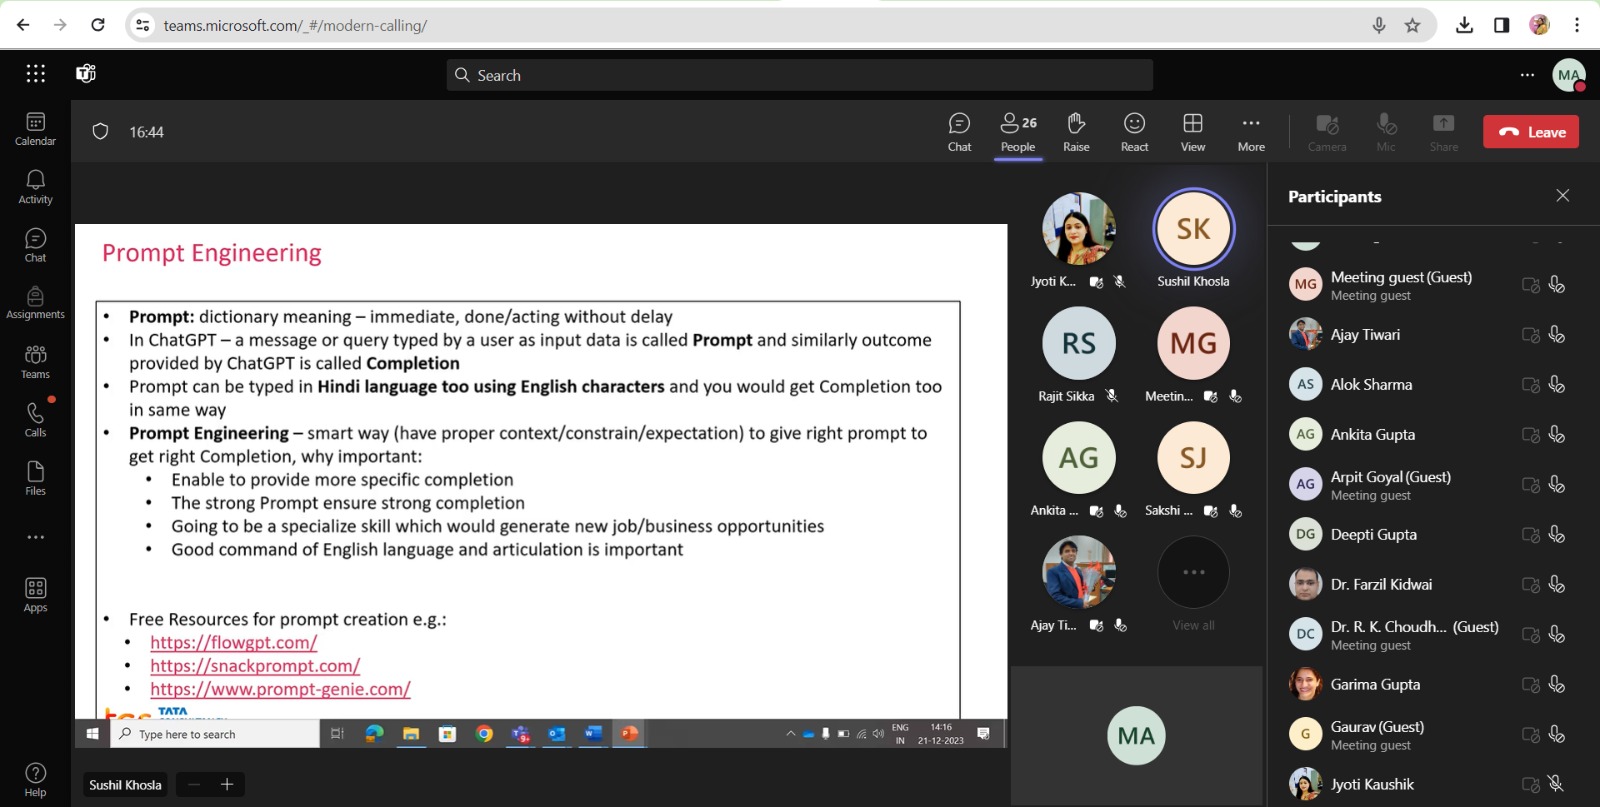Click the Teams logo in the header
Screen dimensions: 1600x807
point(86,73)
